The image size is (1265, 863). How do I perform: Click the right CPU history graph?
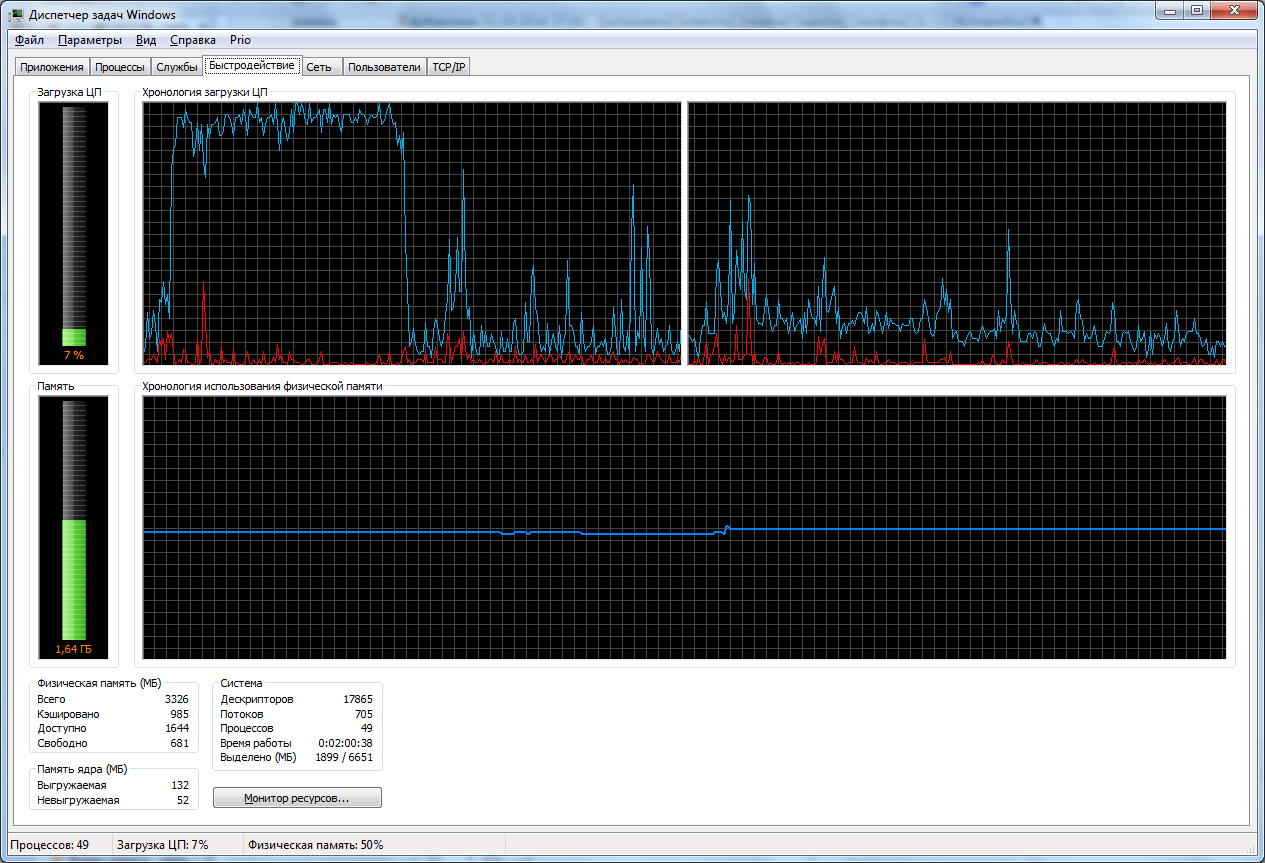(x=957, y=233)
